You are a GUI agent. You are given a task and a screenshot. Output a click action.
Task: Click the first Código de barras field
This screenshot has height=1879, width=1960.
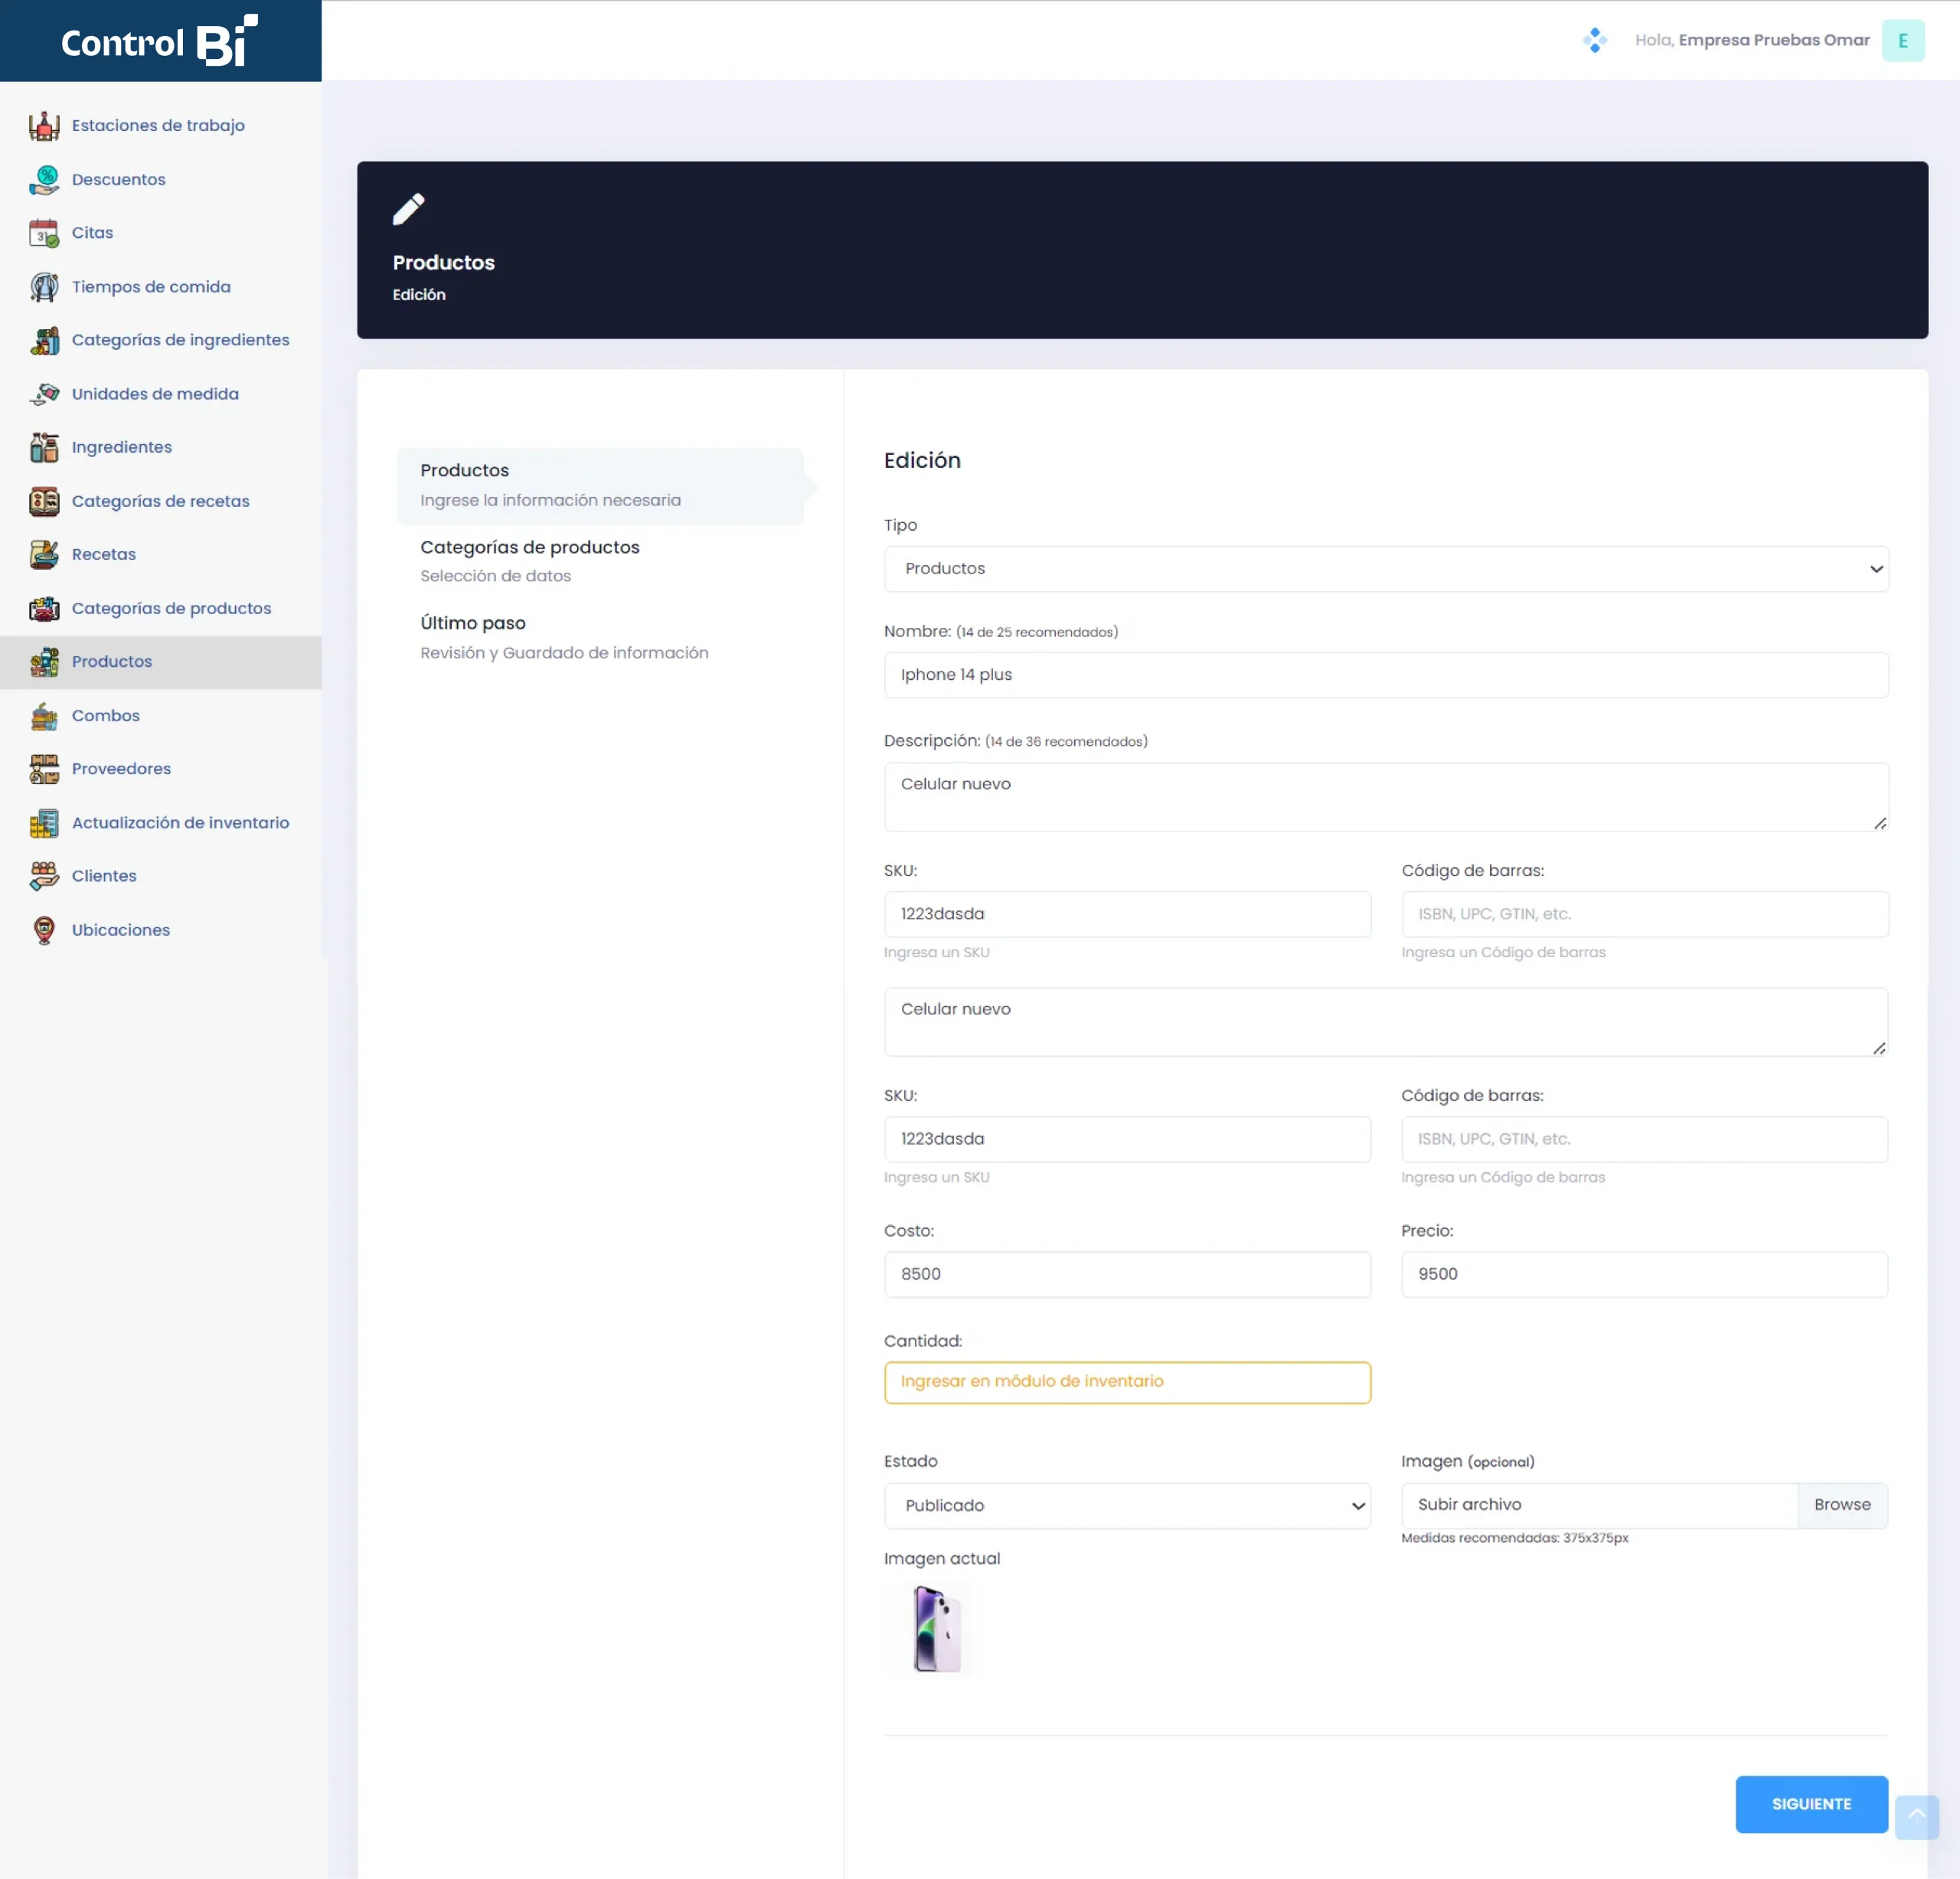coord(1644,914)
